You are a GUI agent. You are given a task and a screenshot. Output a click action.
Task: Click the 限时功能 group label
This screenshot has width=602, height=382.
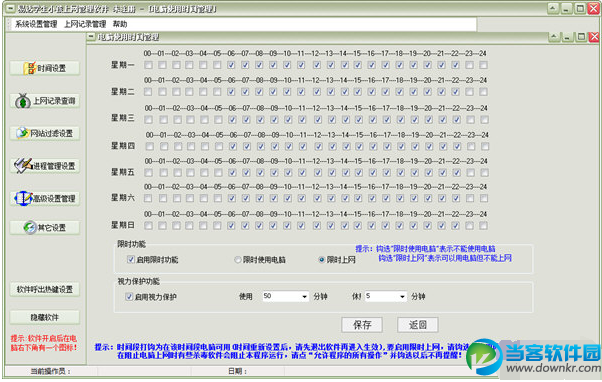pos(132,244)
